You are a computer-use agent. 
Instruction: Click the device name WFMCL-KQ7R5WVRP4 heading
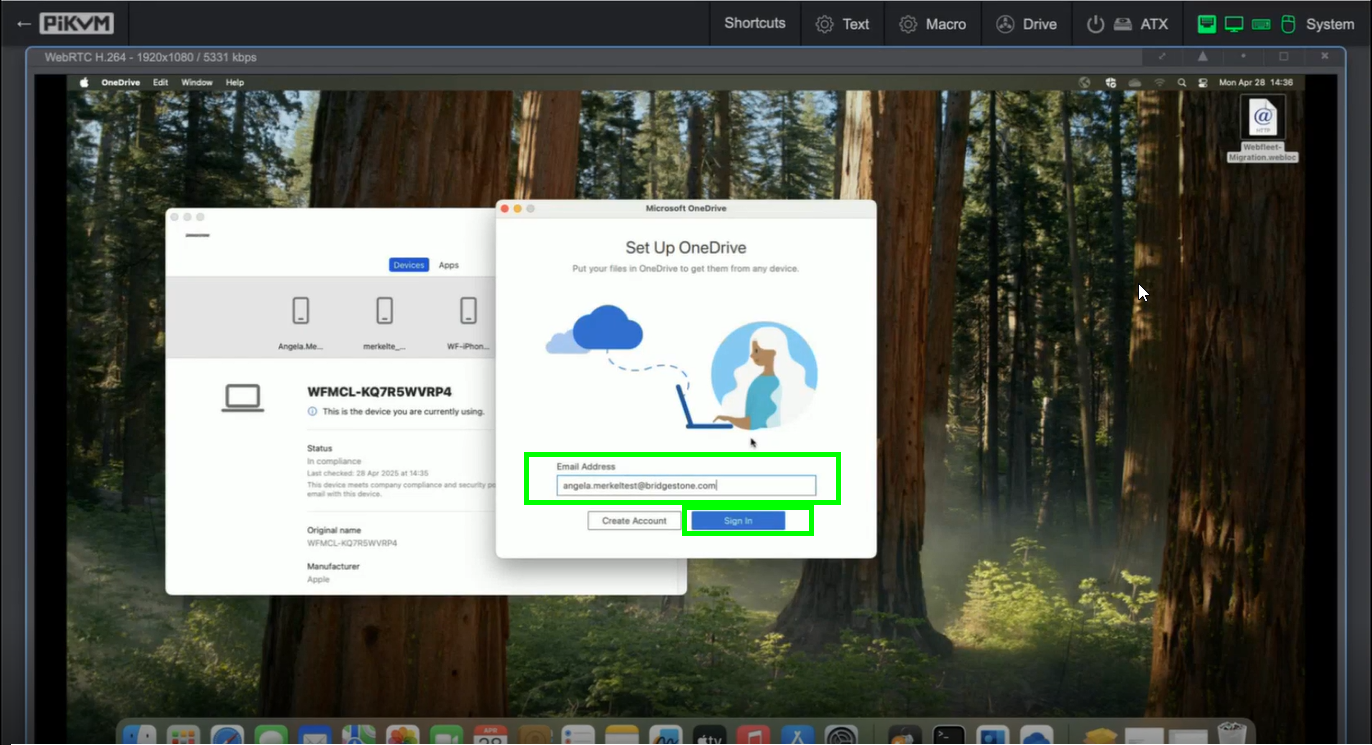[x=379, y=392]
